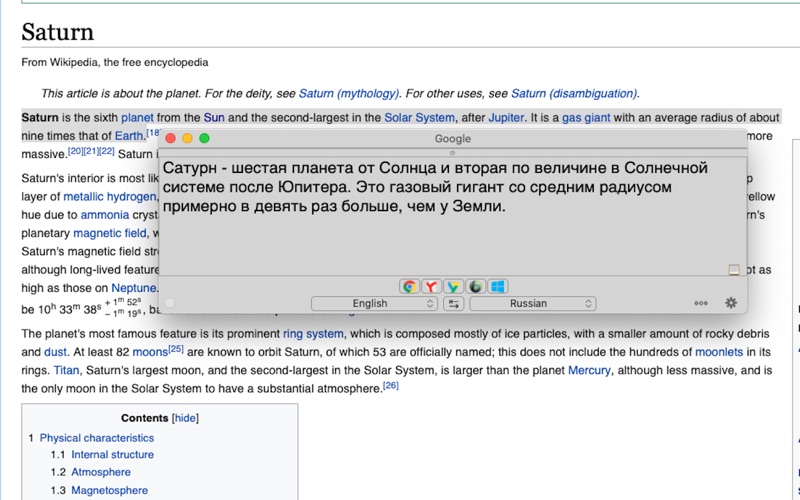Follow the dust link
800x500 pixels.
(55, 353)
